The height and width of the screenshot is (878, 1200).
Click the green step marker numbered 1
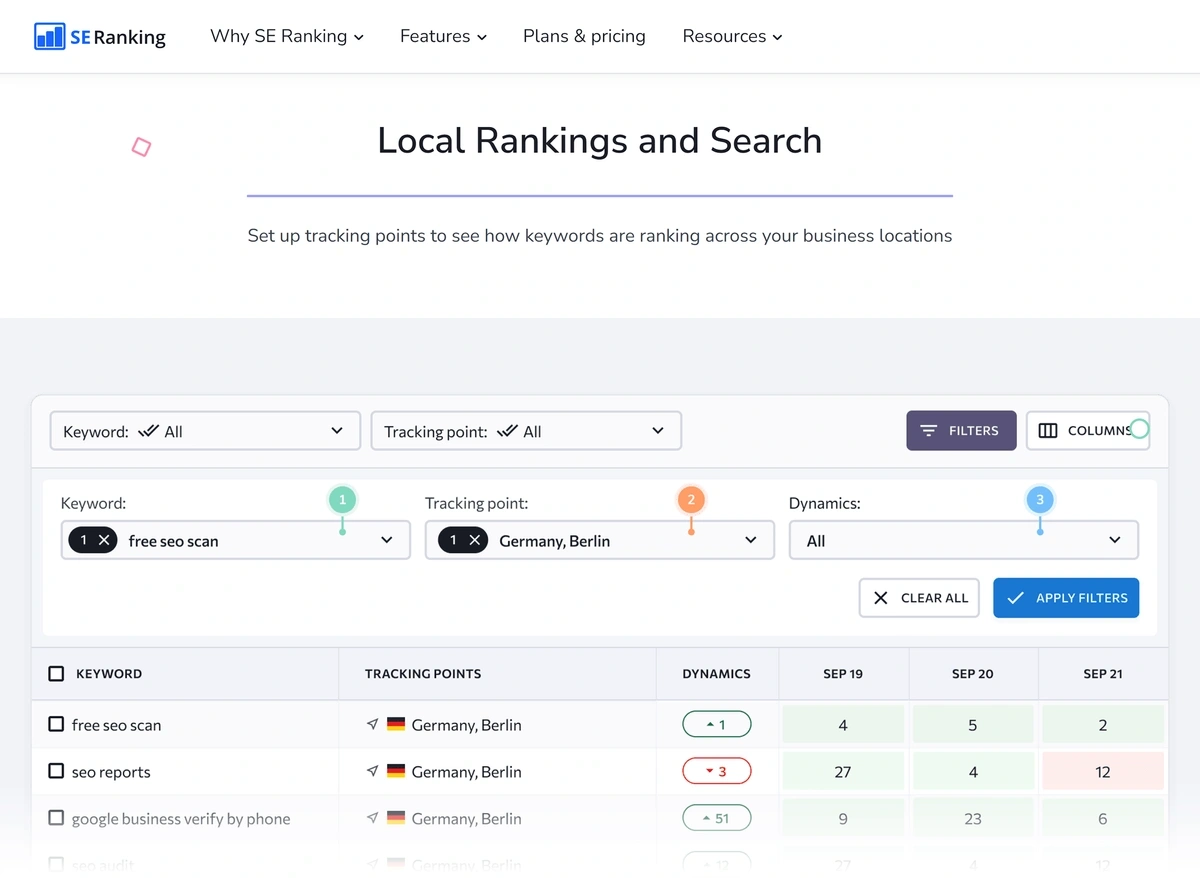click(342, 499)
